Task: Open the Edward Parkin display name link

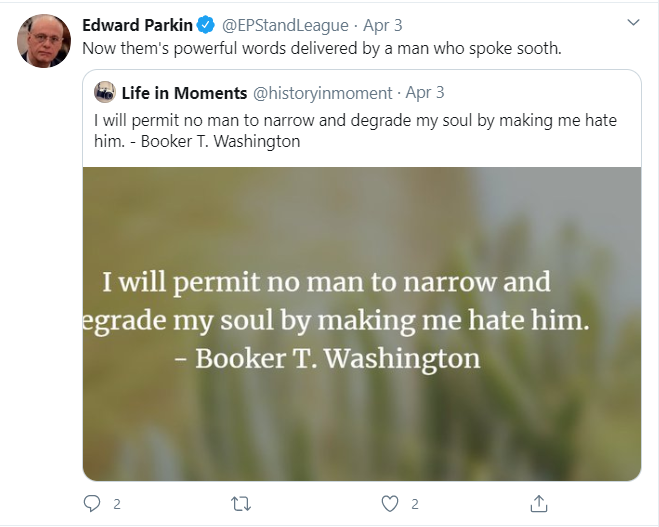Action: 137,25
